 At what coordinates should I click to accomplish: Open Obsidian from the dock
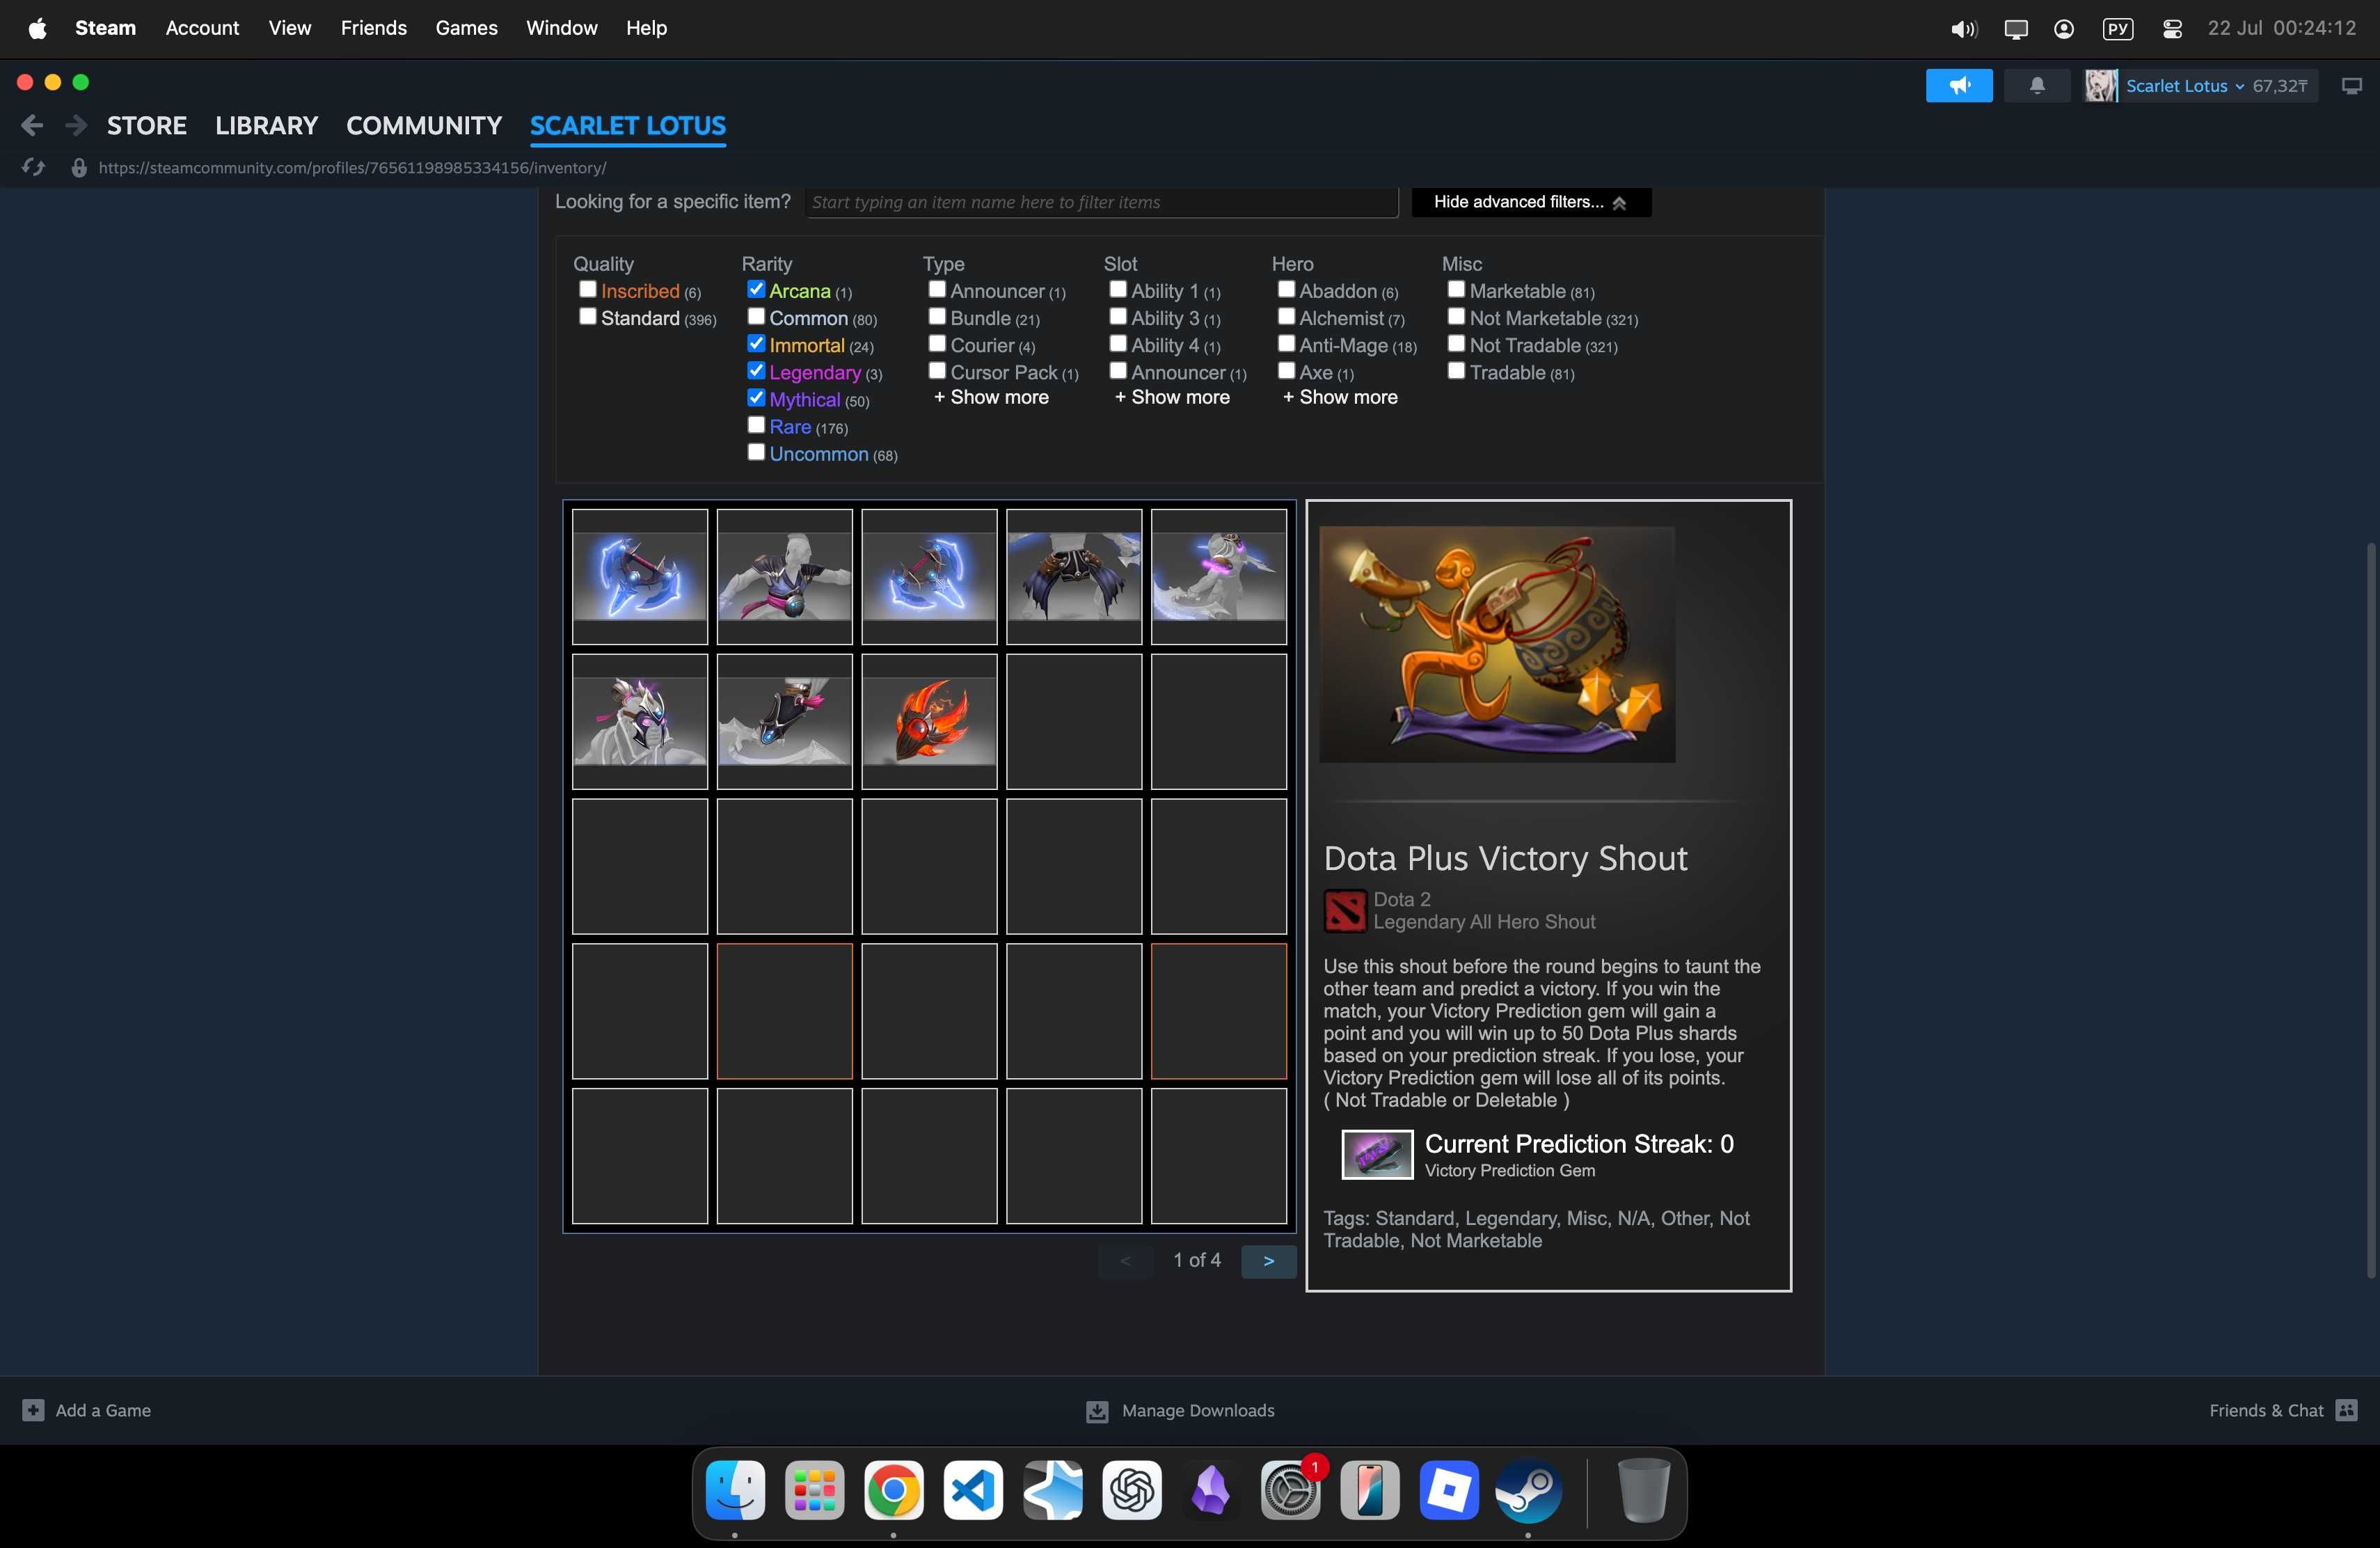(1211, 1490)
